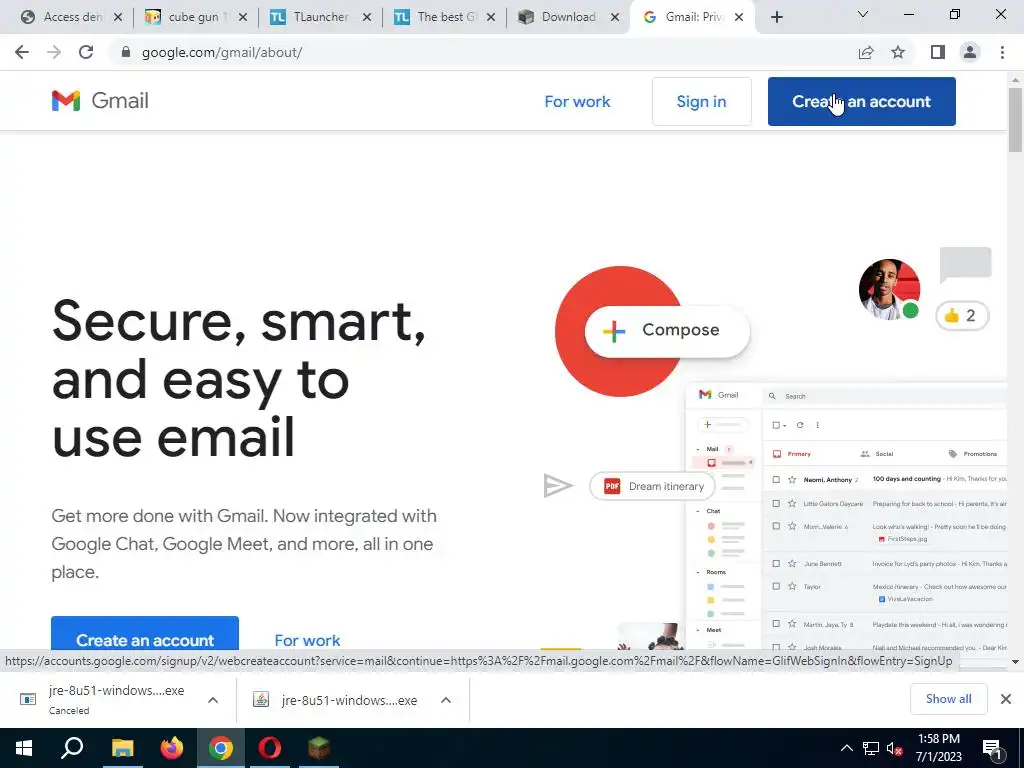
Task: Open the Chrome three-dot menu
Action: pyautogui.click(x=1002, y=52)
